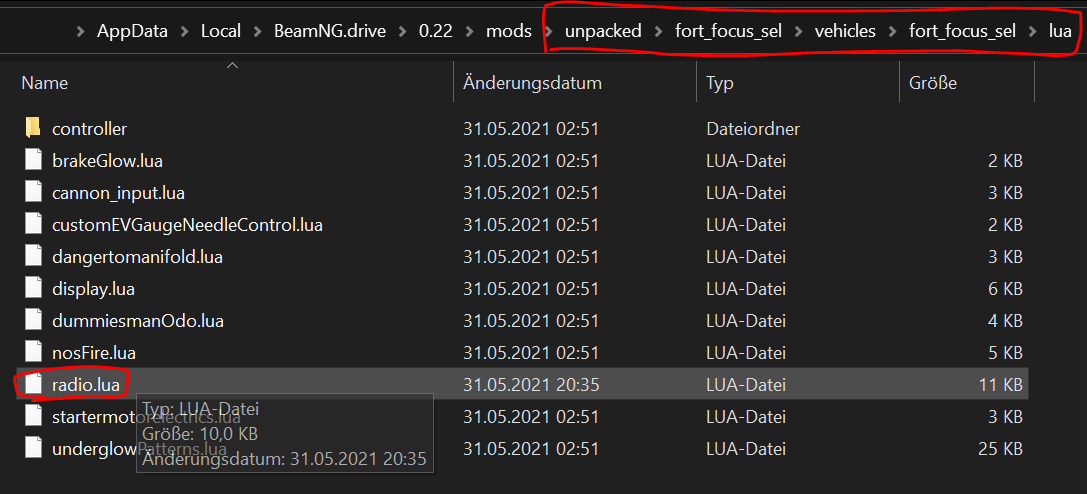Navigate to BeamNG.drive breadcrumb

[x=329, y=31]
